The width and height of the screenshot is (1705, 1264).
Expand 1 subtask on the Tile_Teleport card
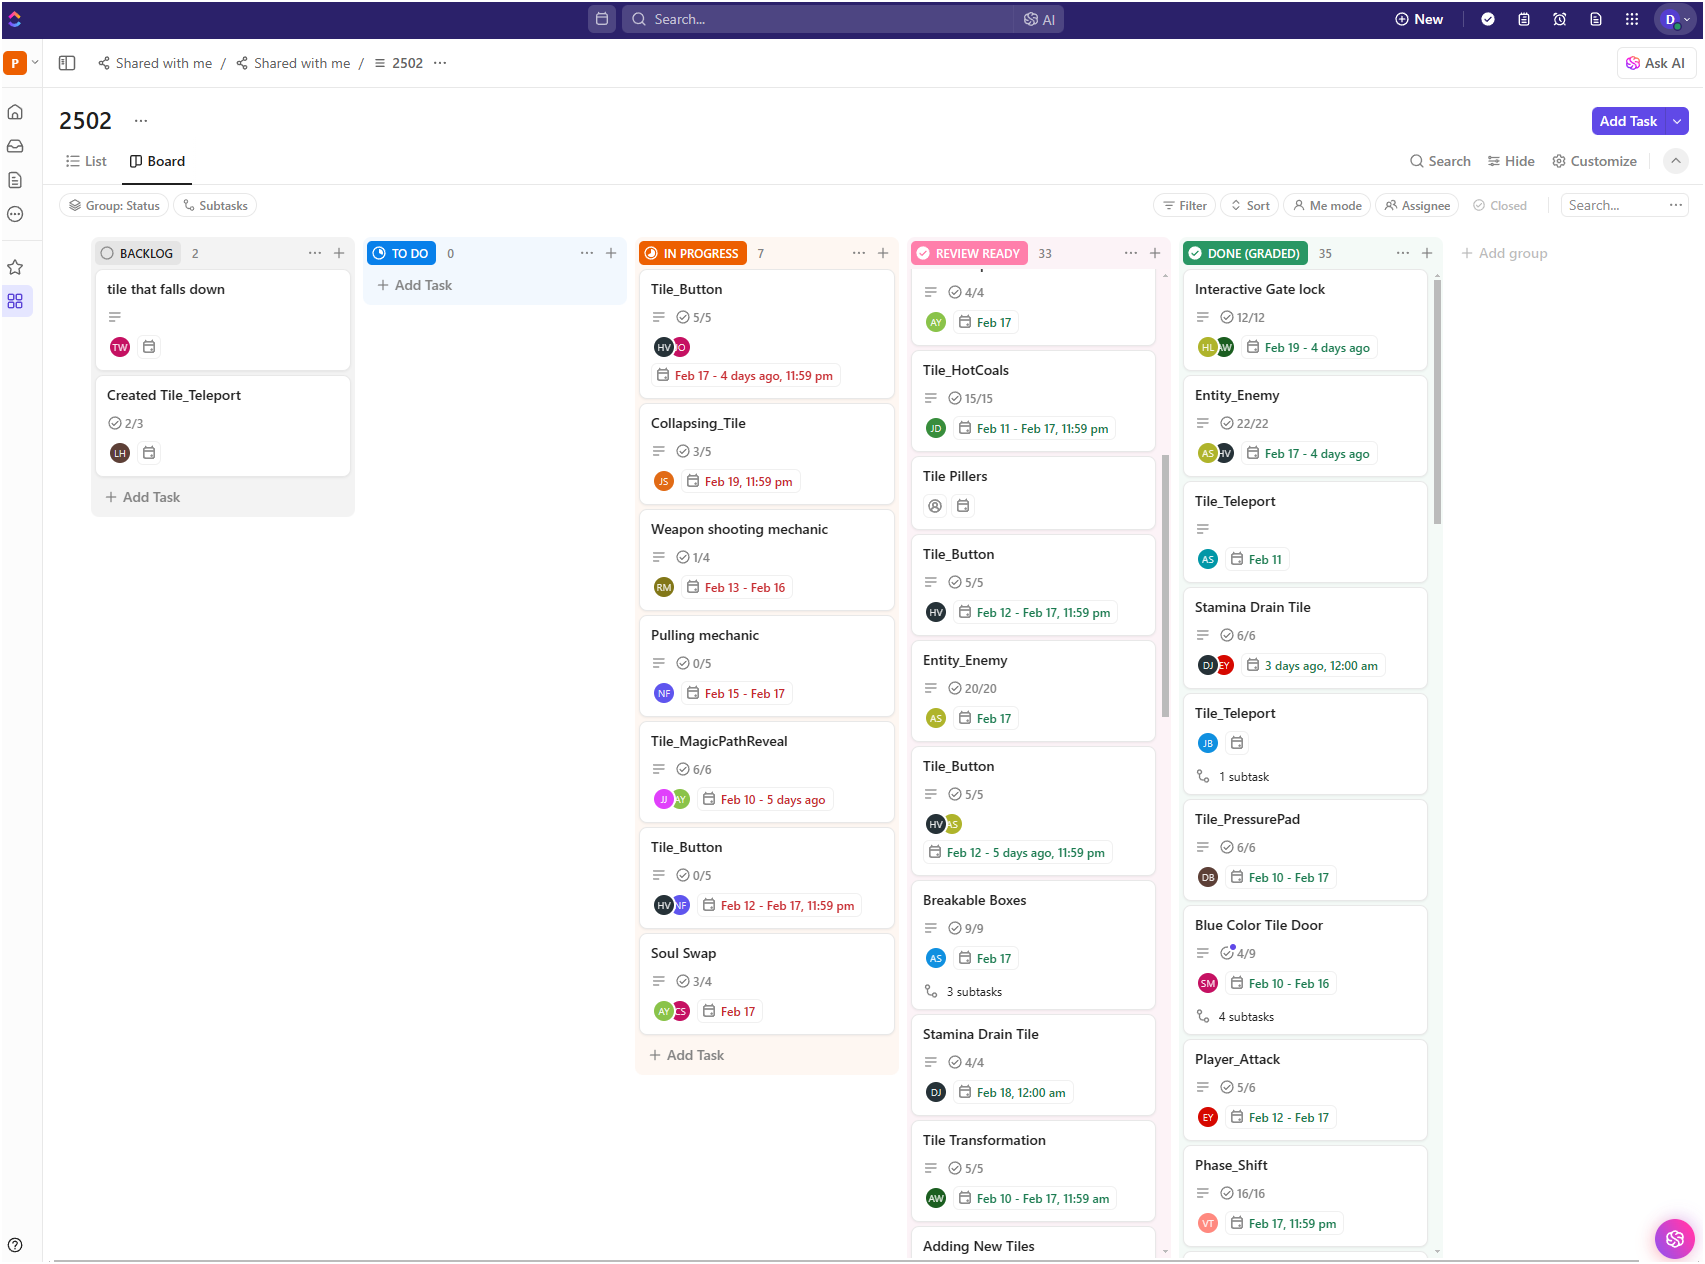coord(1233,777)
